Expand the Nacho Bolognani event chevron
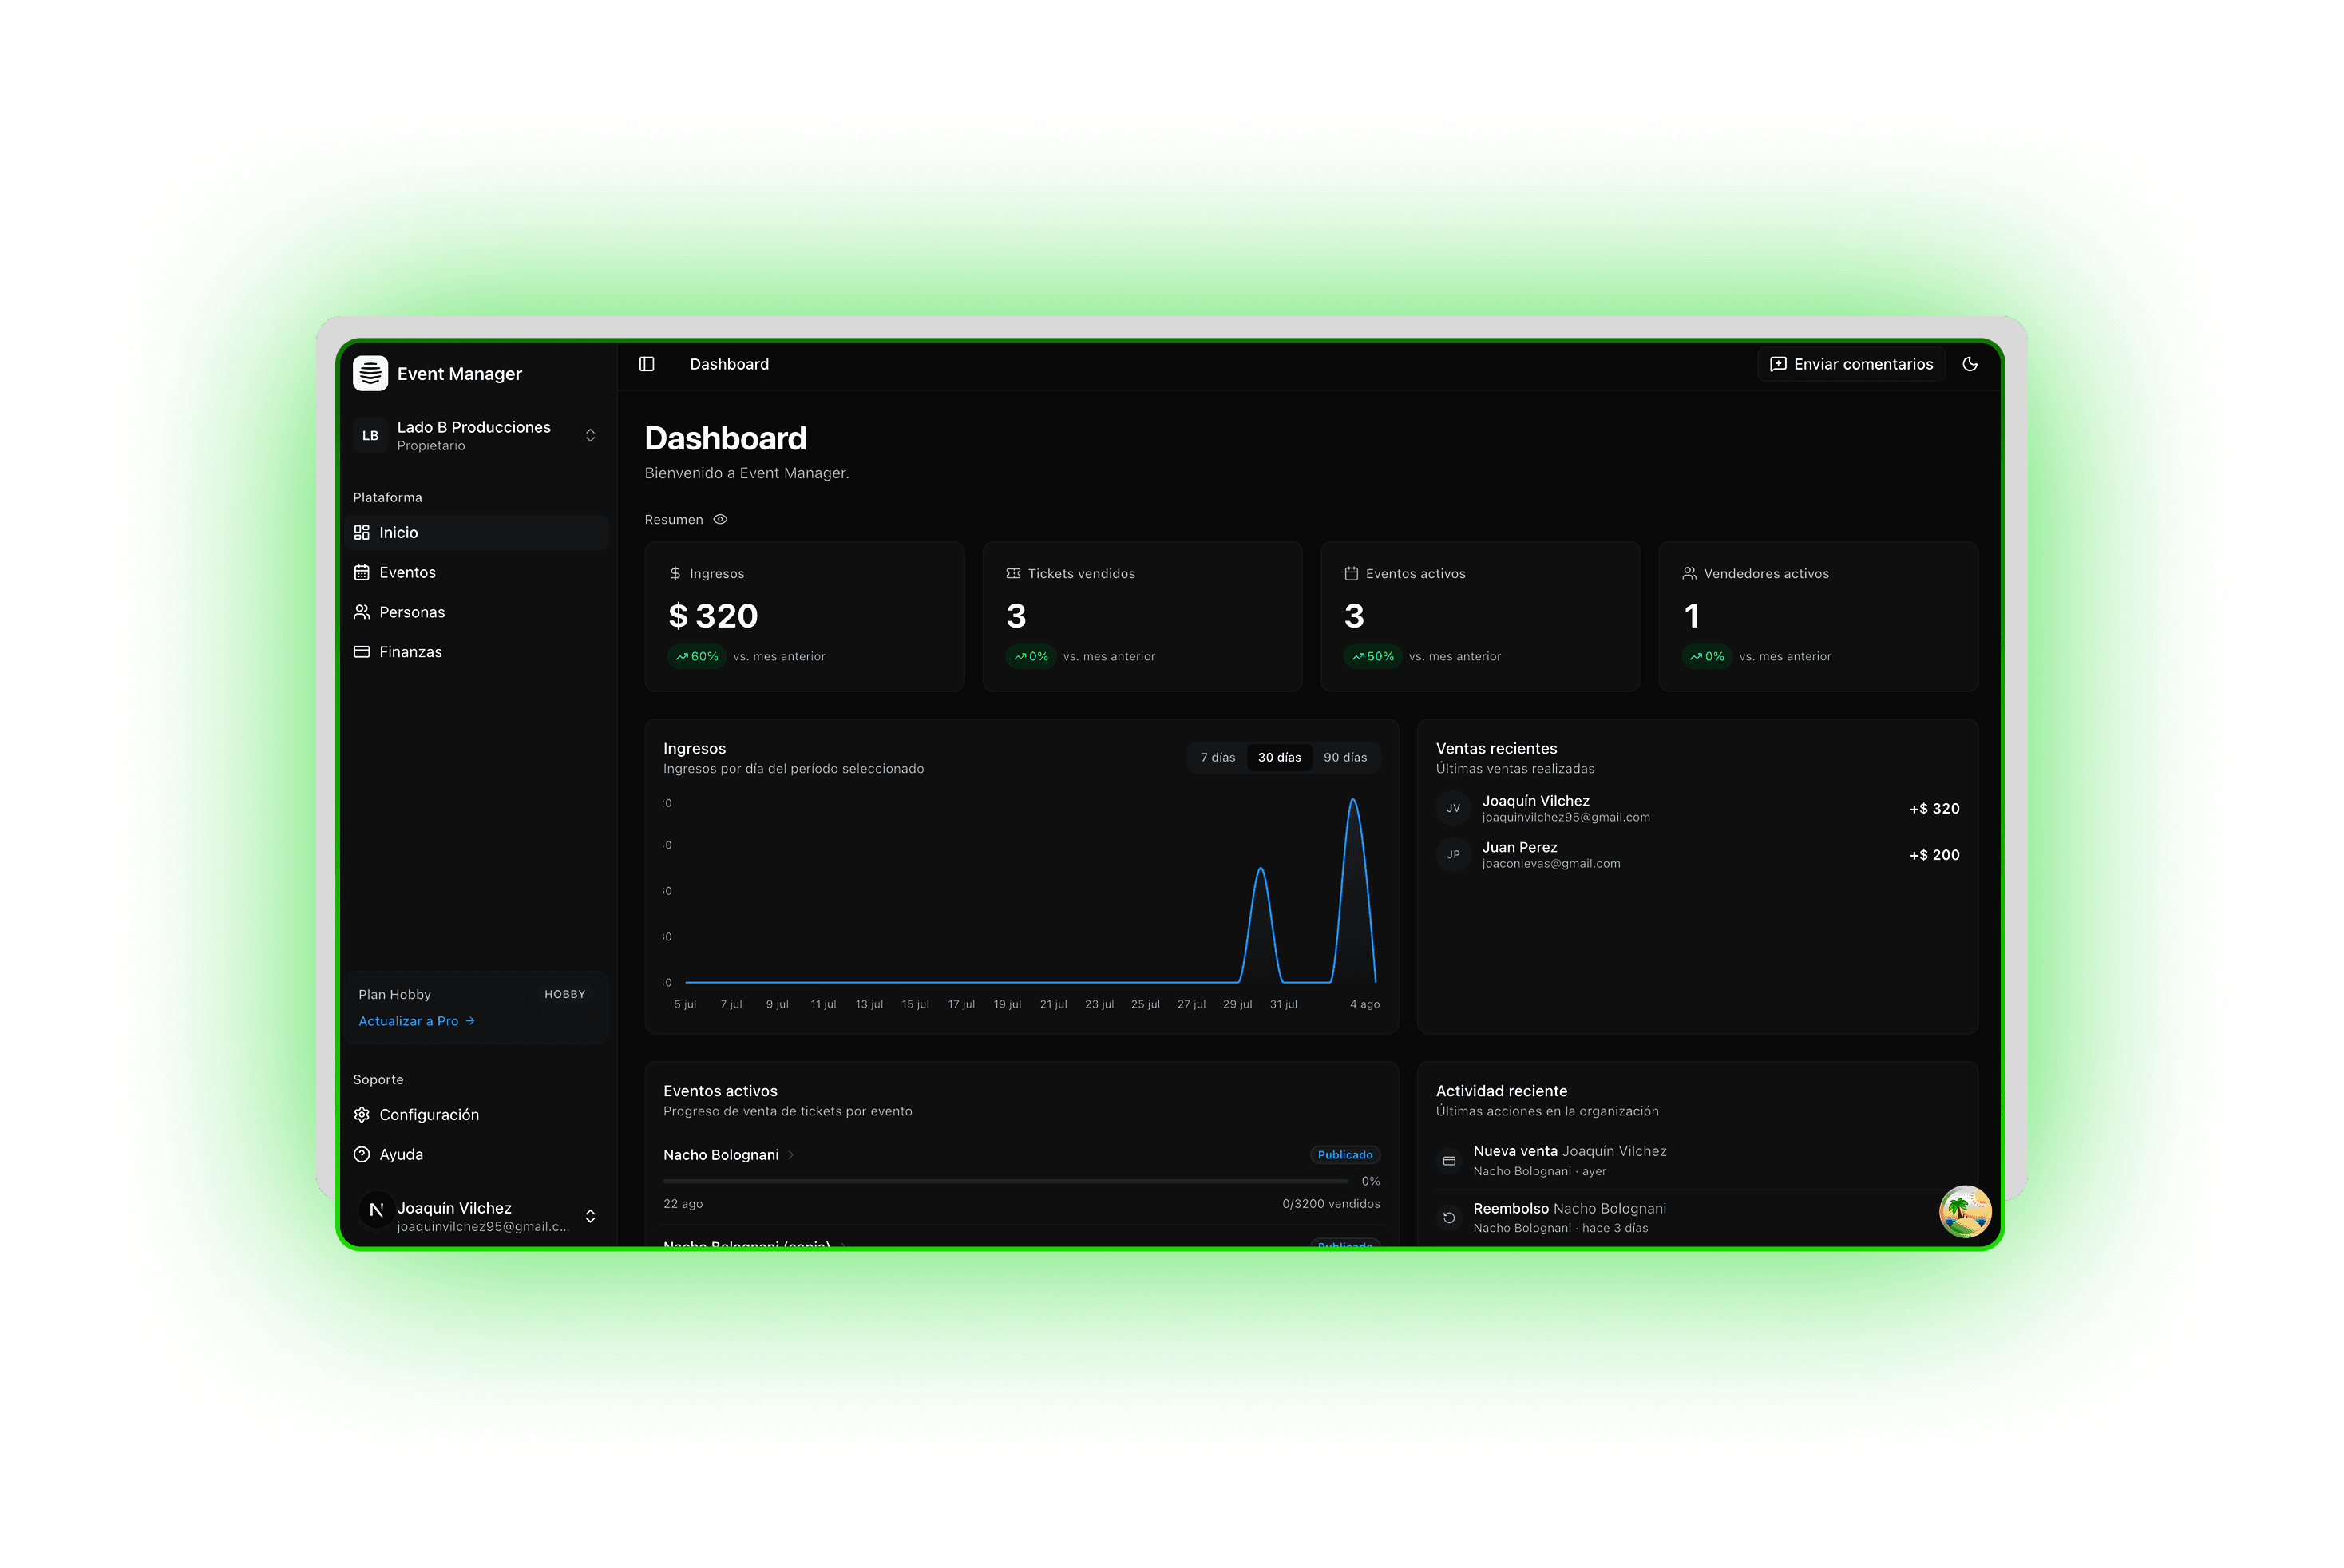This screenshot has height=1568, width=2344. click(x=791, y=1155)
